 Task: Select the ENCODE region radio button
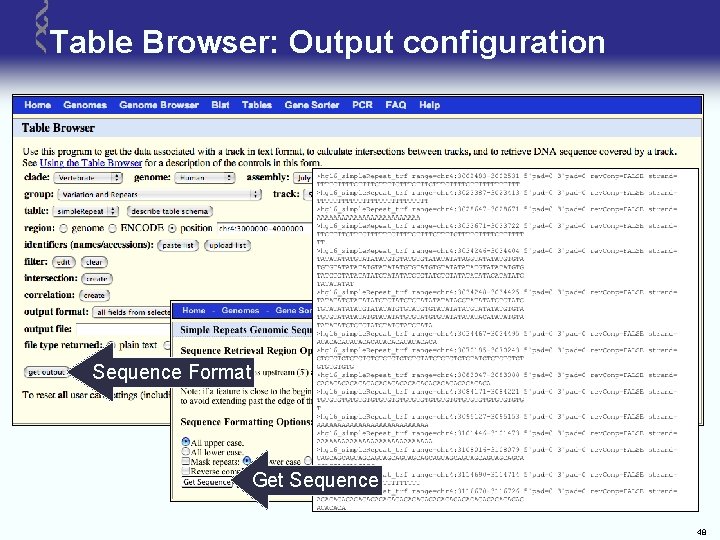point(112,228)
